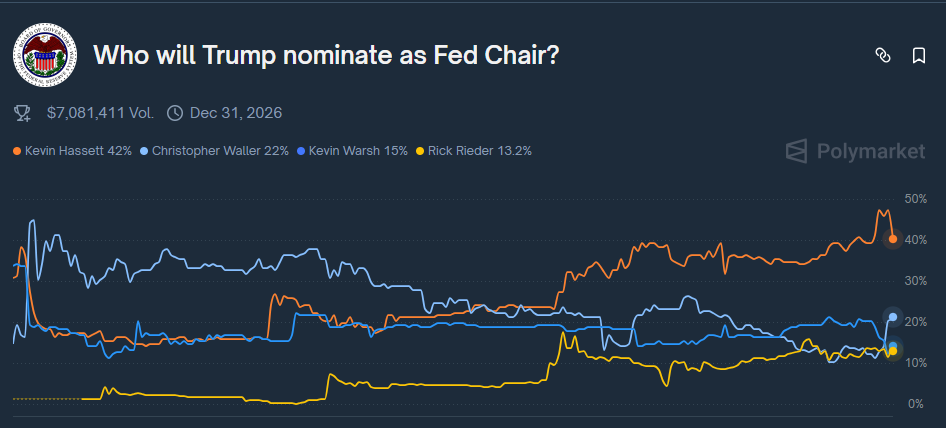Click the Federal Reserve seal image
The height and width of the screenshot is (428, 946).
coord(45,54)
